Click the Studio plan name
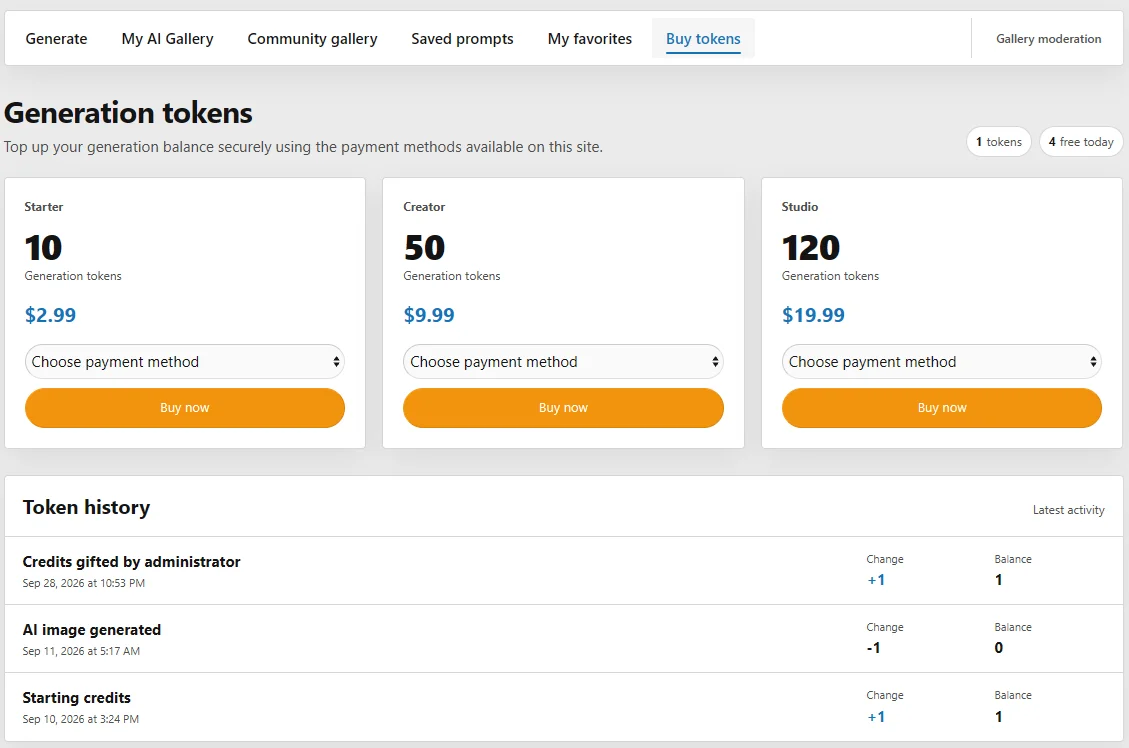This screenshot has height=748, width=1129. [x=800, y=207]
